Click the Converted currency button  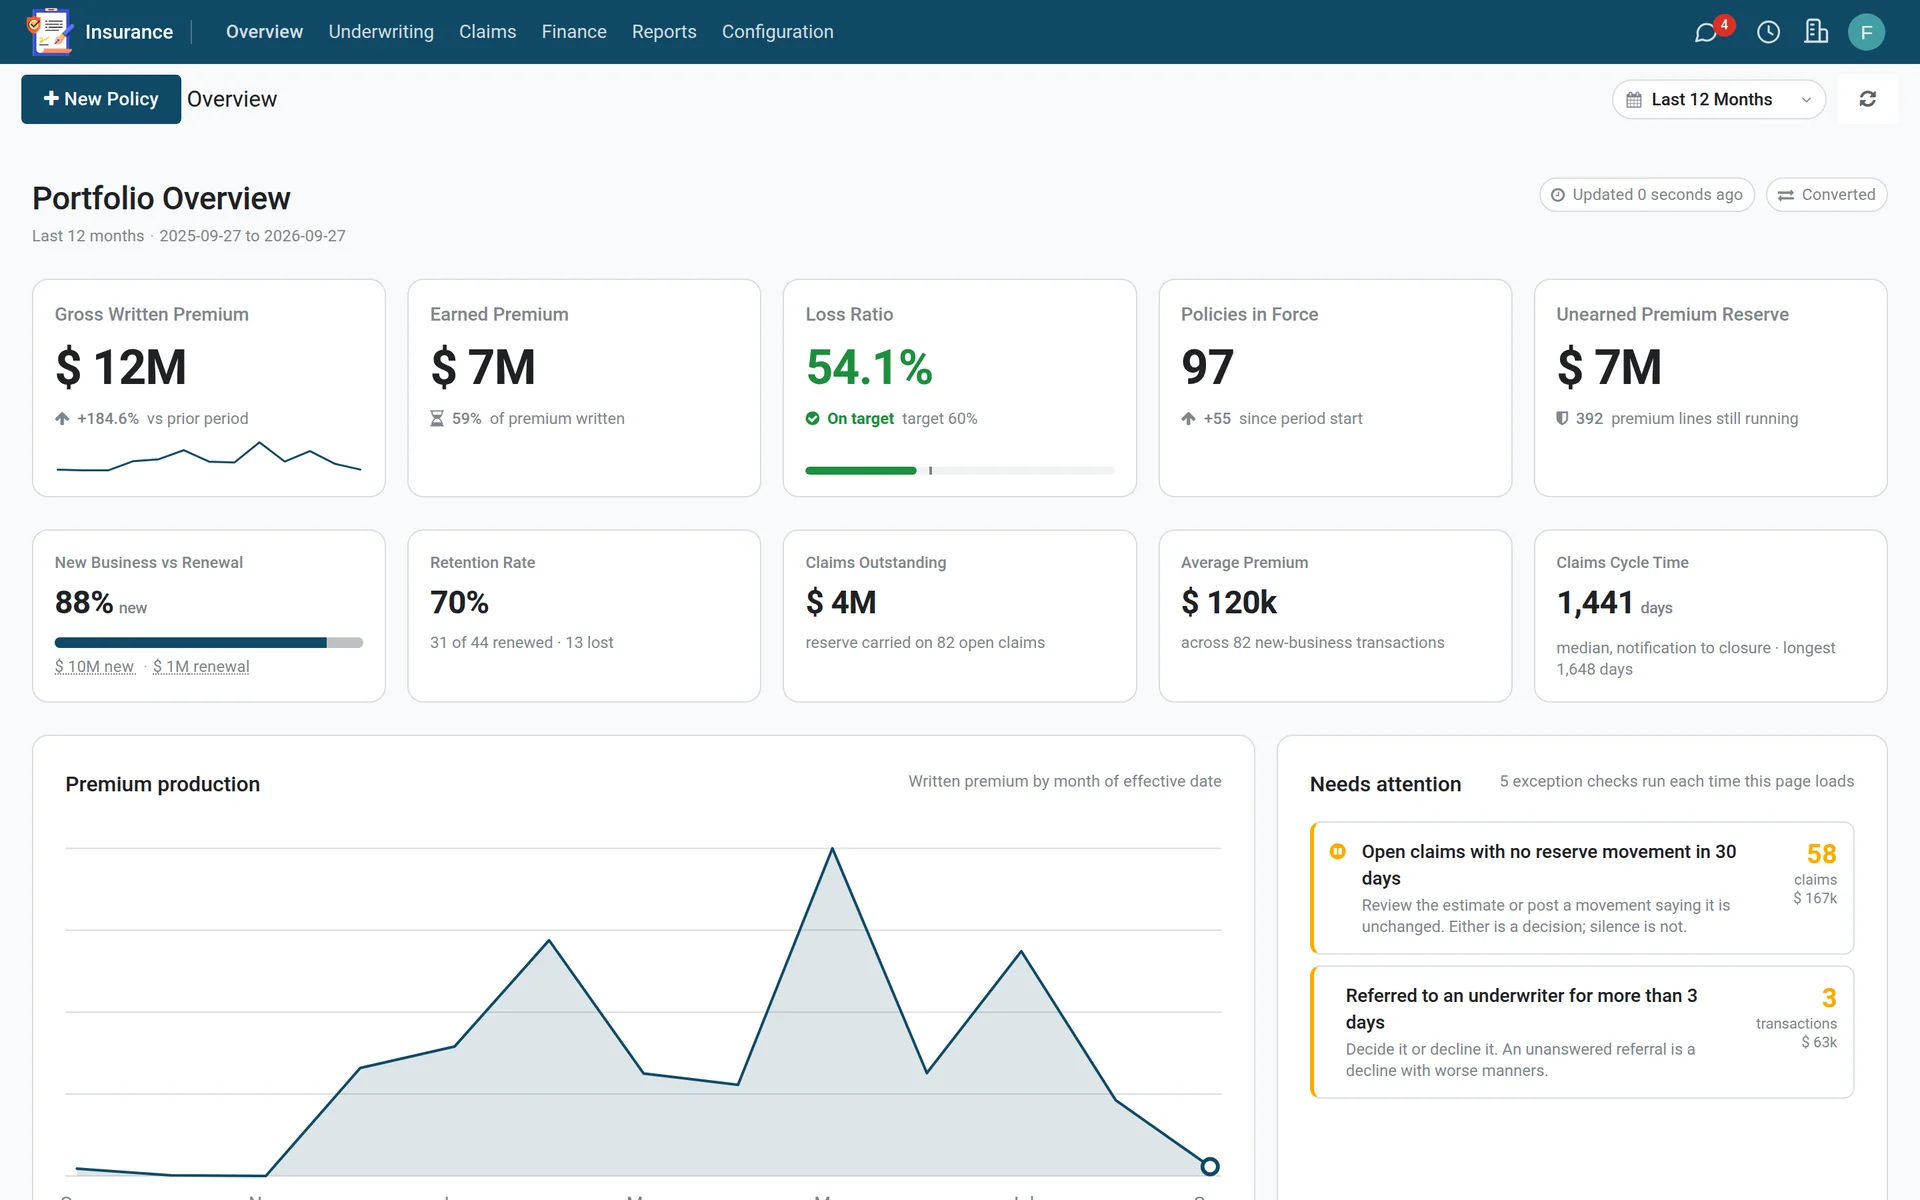[1826, 195]
